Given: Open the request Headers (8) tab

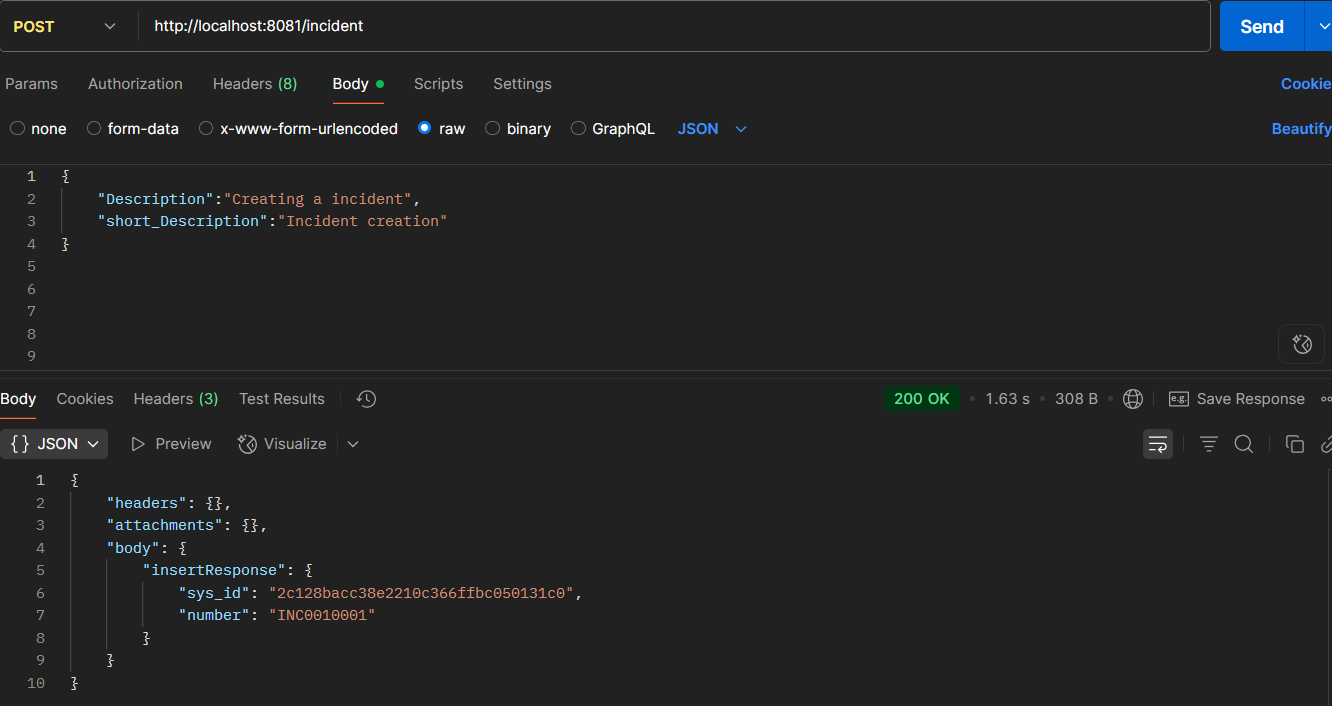Looking at the screenshot, I should coord(255,84).
